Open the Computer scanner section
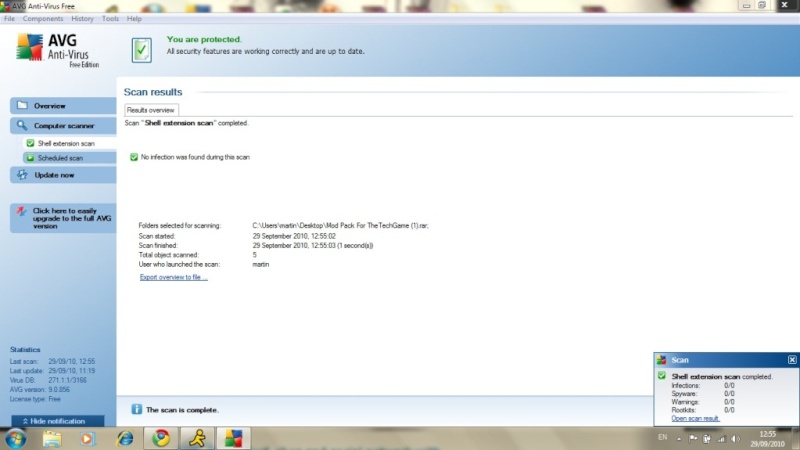The width and height of the screenshot is (800, 450). (x=63, y=126)
